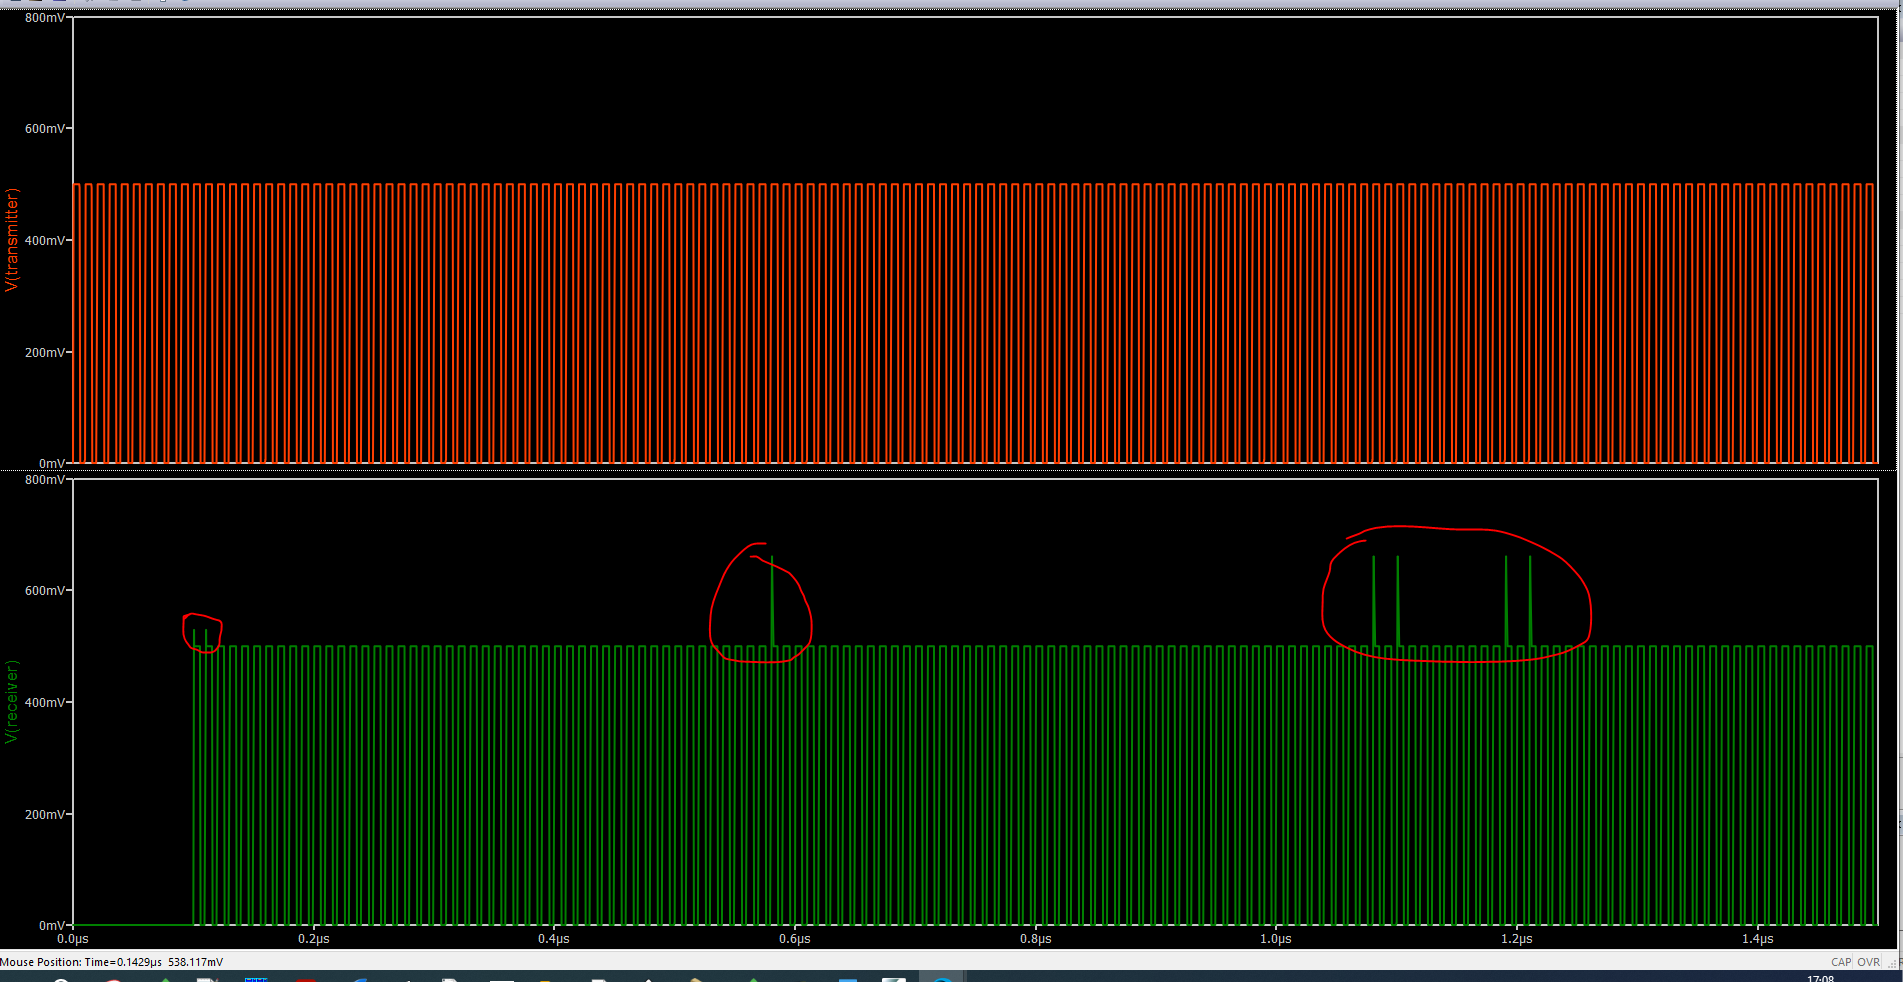This screenshot has width=1903, height=982.
Task: Click the lone receiver spike near 0.6µs
Action: point(772,600)
